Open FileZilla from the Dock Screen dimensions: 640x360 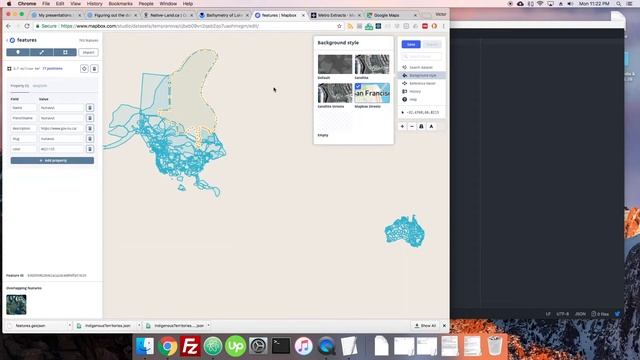tap(190, 346)
